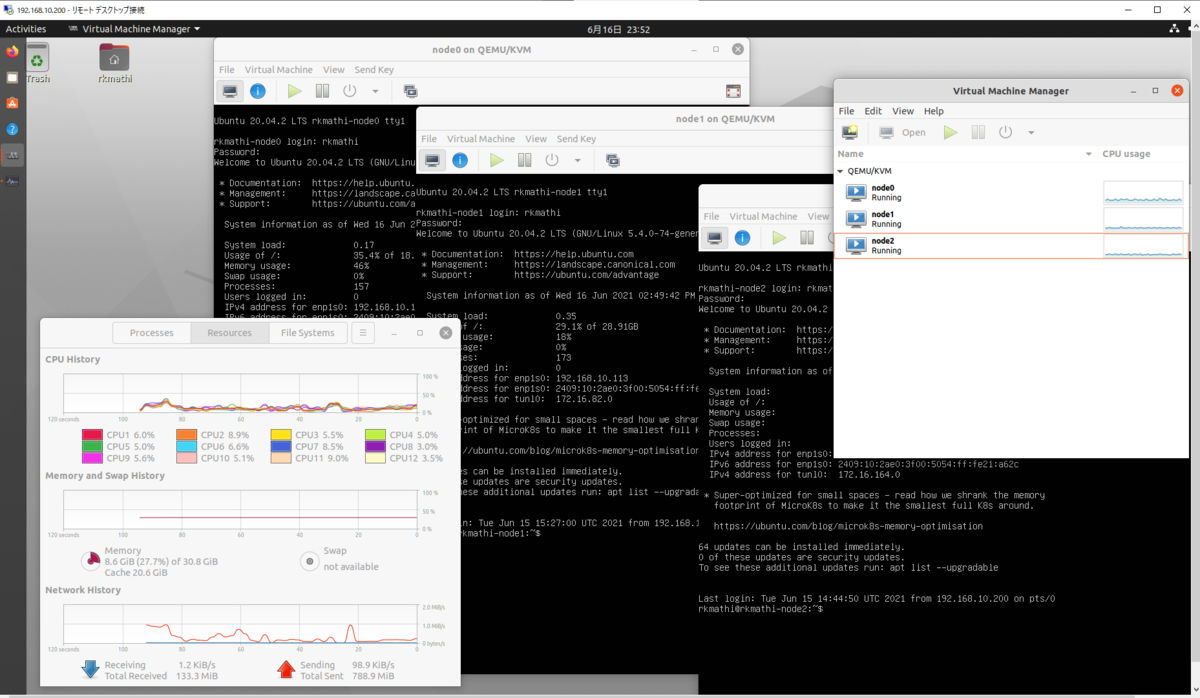
Task: Click the Memory pie chart color picker
Action: pos(90,561)
